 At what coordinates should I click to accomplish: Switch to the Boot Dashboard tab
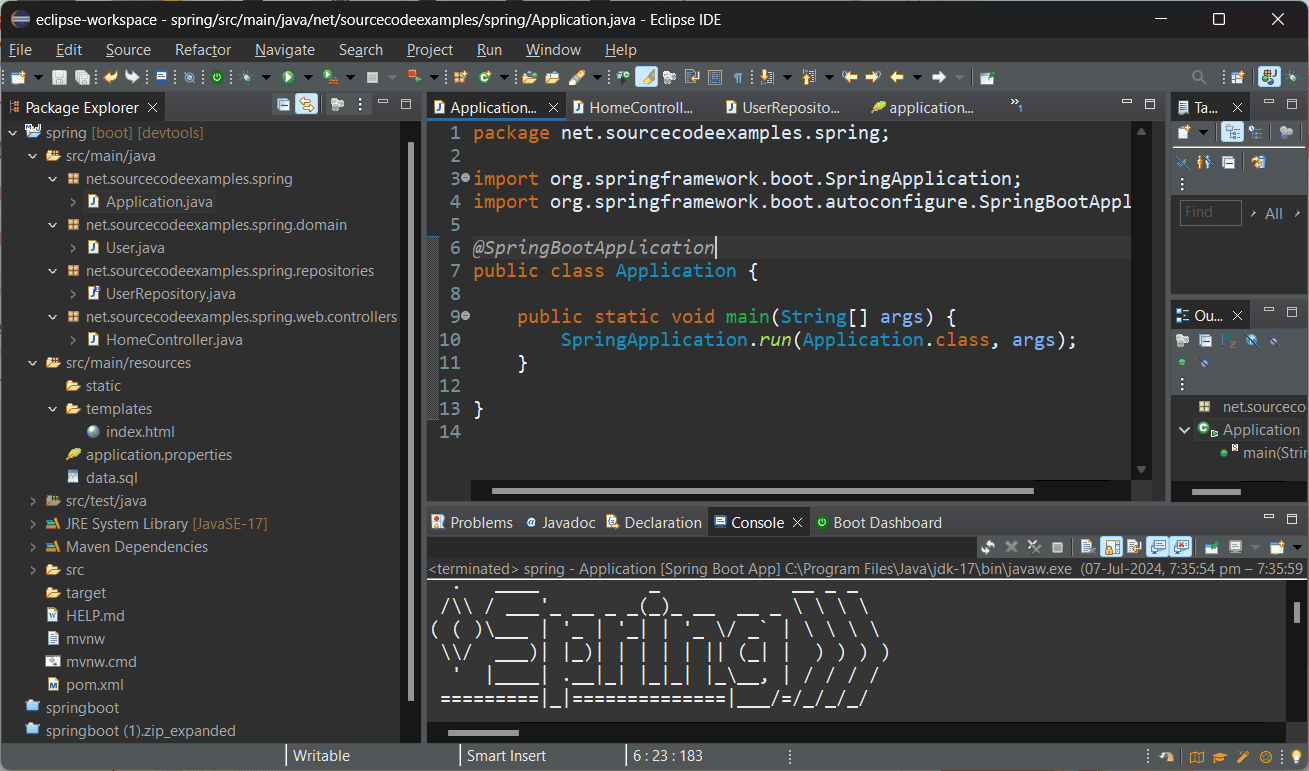(886, 522)
